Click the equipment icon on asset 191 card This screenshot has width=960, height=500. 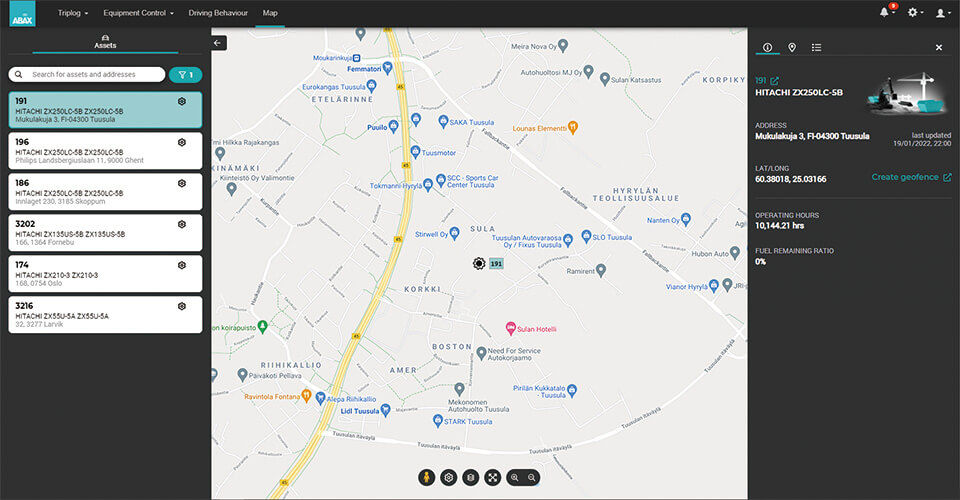[x=182, y=102]
